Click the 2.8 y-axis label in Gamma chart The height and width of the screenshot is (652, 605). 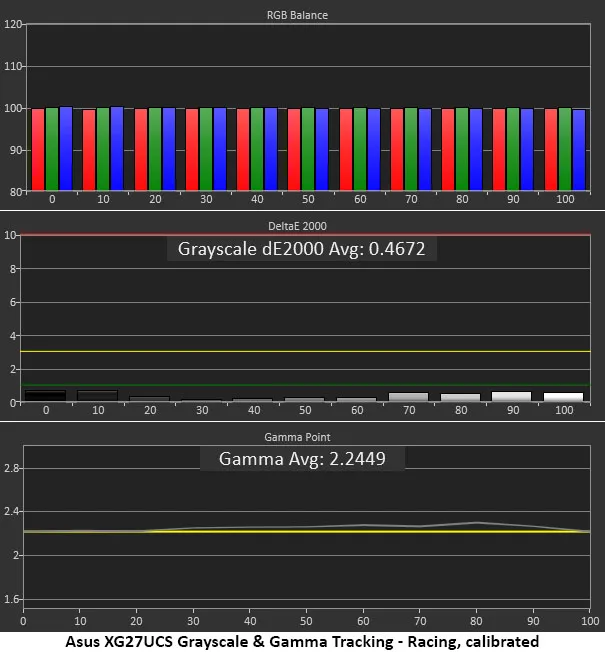pos(11,468)
